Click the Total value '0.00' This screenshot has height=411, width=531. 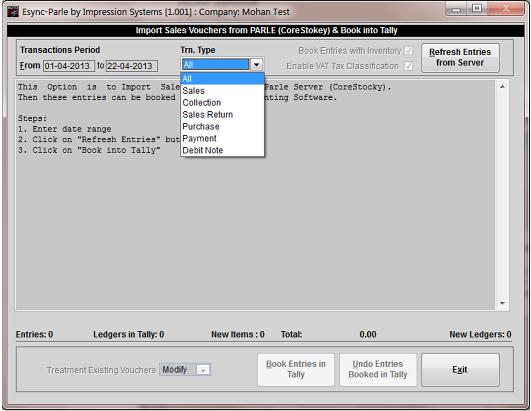pyautogui.click(x=368, y=334)
